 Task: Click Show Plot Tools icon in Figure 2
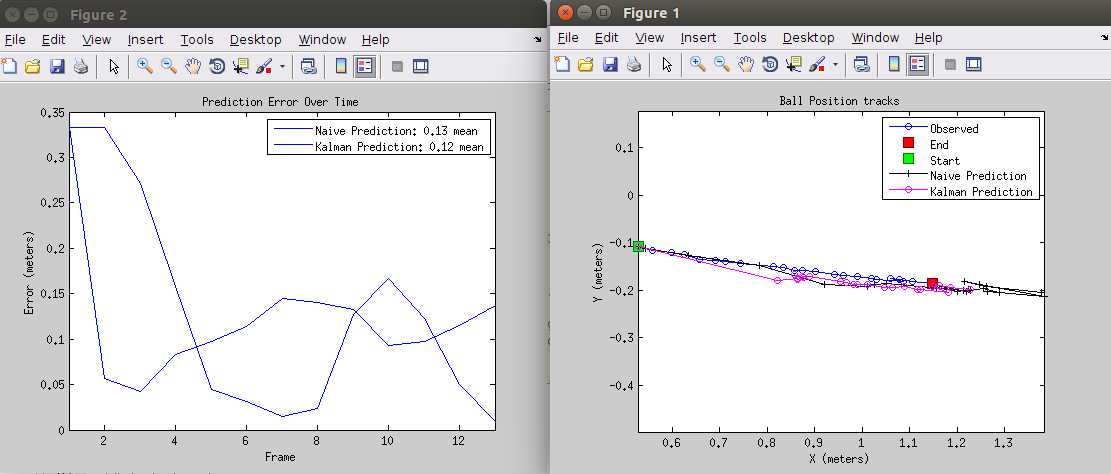421,67
